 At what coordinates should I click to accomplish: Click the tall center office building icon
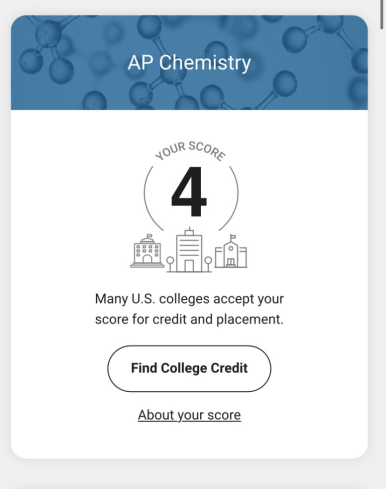click(x=189, y=250)
